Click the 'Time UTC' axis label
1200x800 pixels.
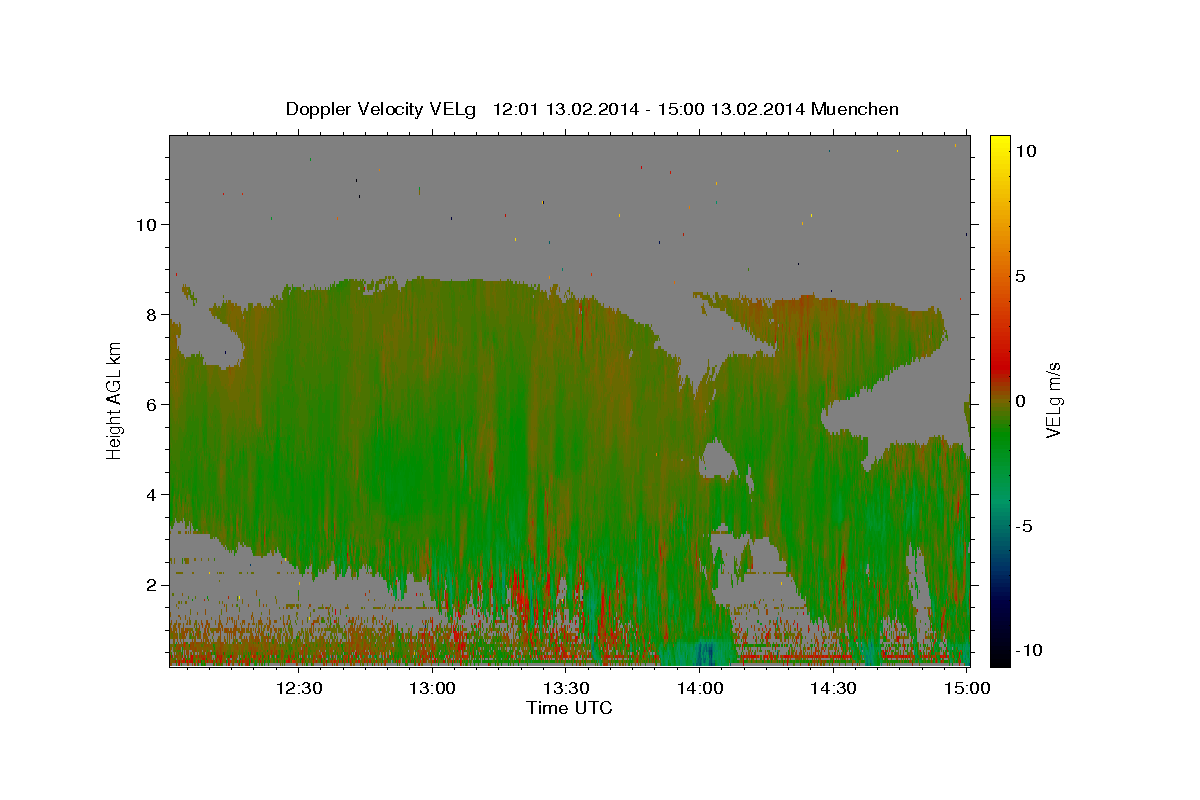(x=569, y=708)
